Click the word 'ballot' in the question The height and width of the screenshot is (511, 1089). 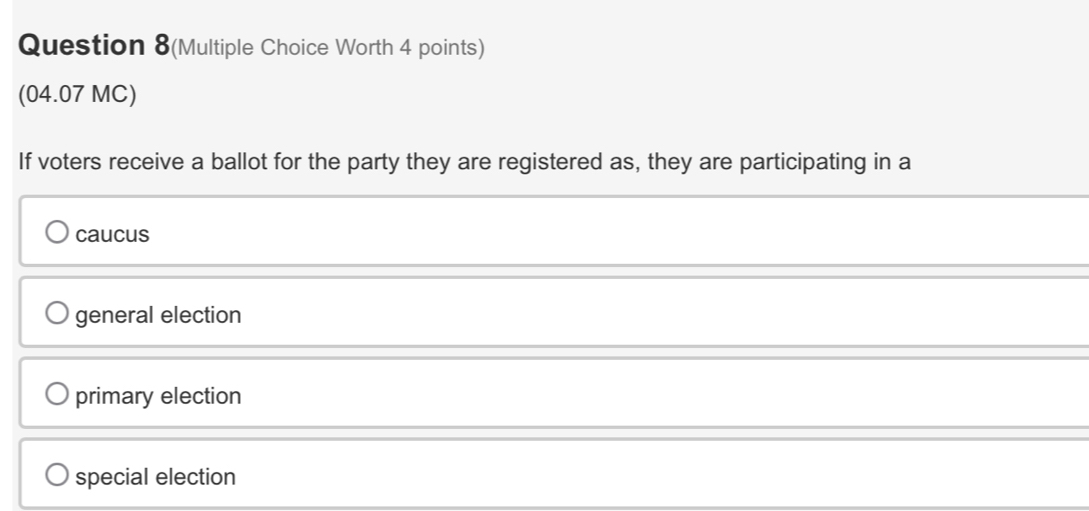pyautogui.click(x=234, y=163)
